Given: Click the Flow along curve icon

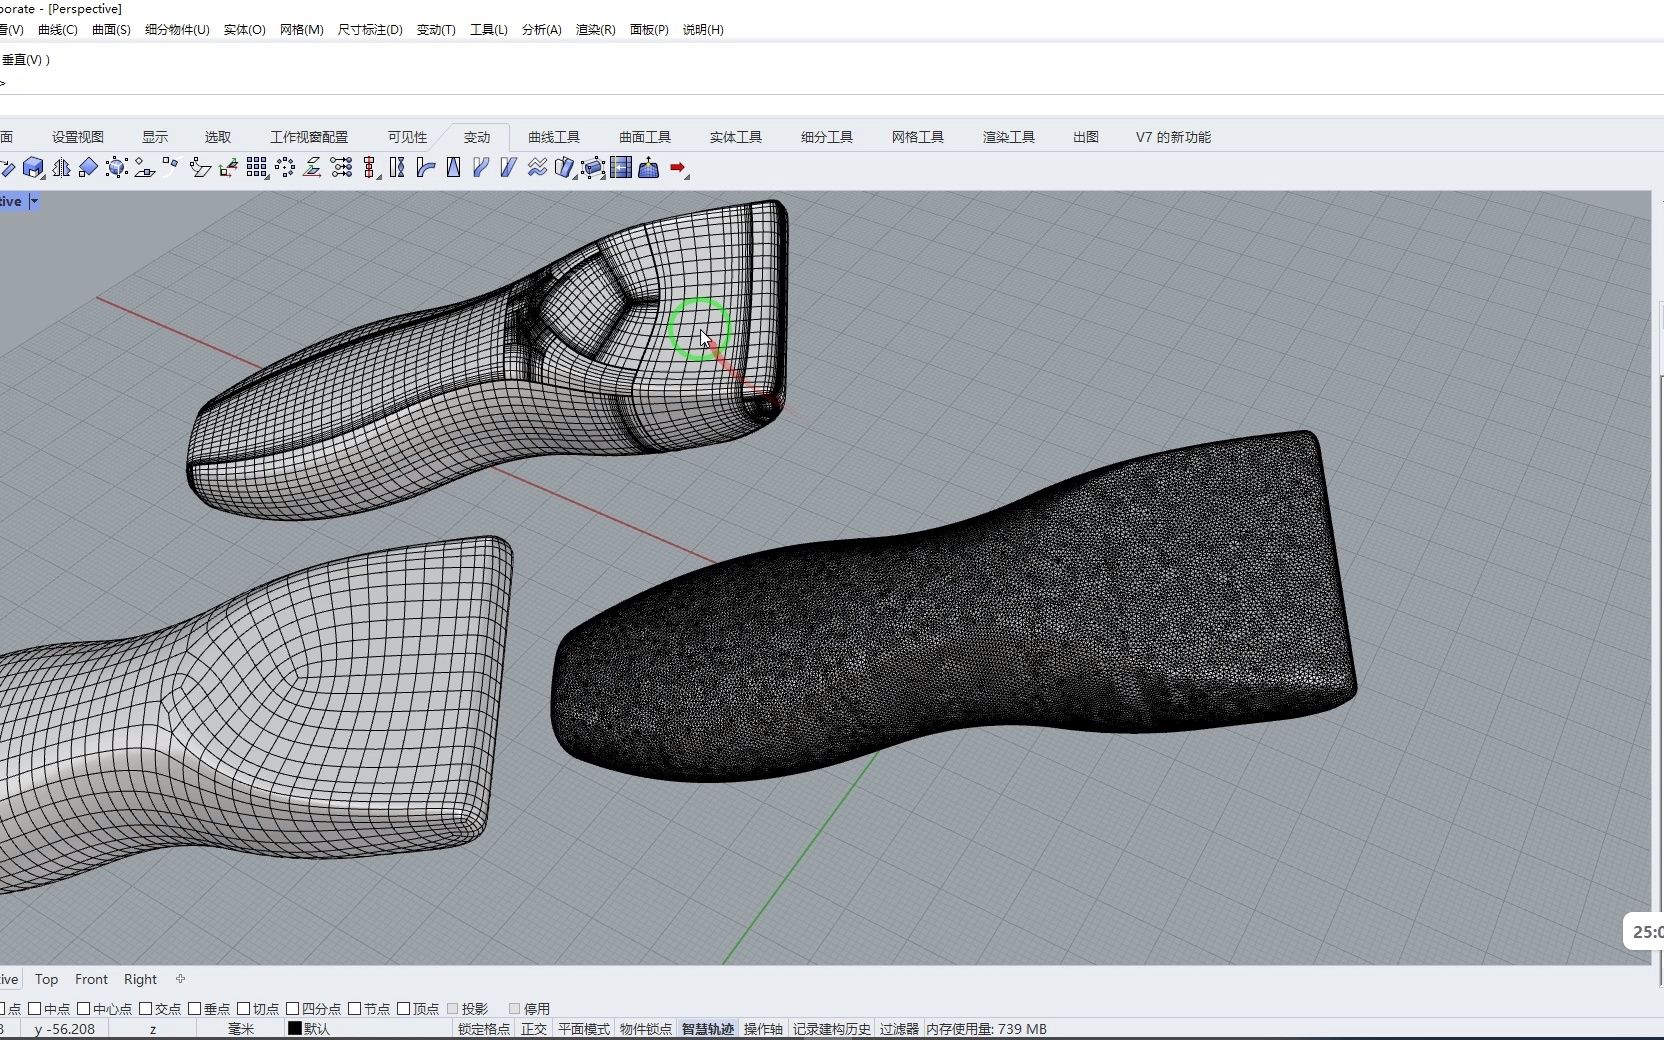Looking at the screenshot, I should tap(480, 167).
